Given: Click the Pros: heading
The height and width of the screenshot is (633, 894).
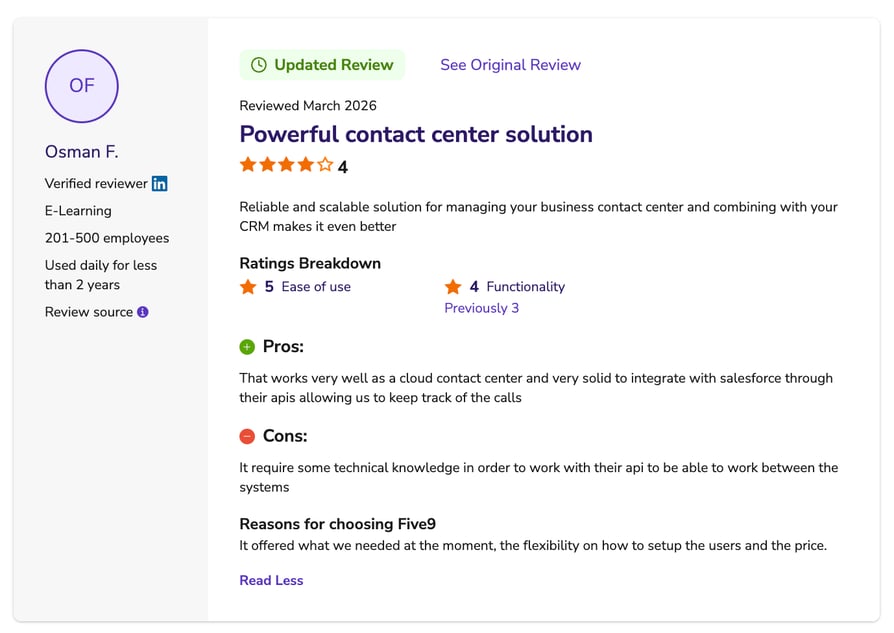Looking at the screenshot, I should pyautogui.click(x=283, y=347).
